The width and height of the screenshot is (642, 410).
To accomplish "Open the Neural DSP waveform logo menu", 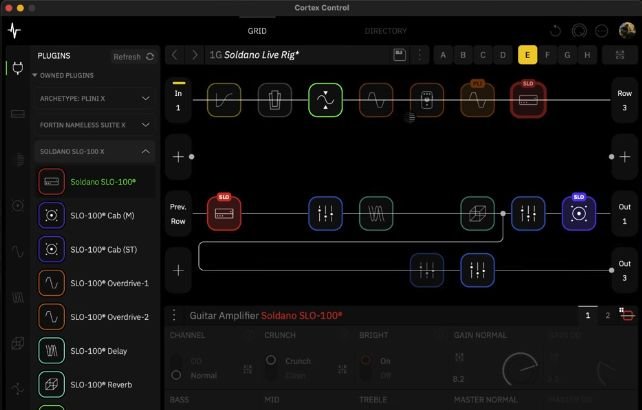I will 14,31.
